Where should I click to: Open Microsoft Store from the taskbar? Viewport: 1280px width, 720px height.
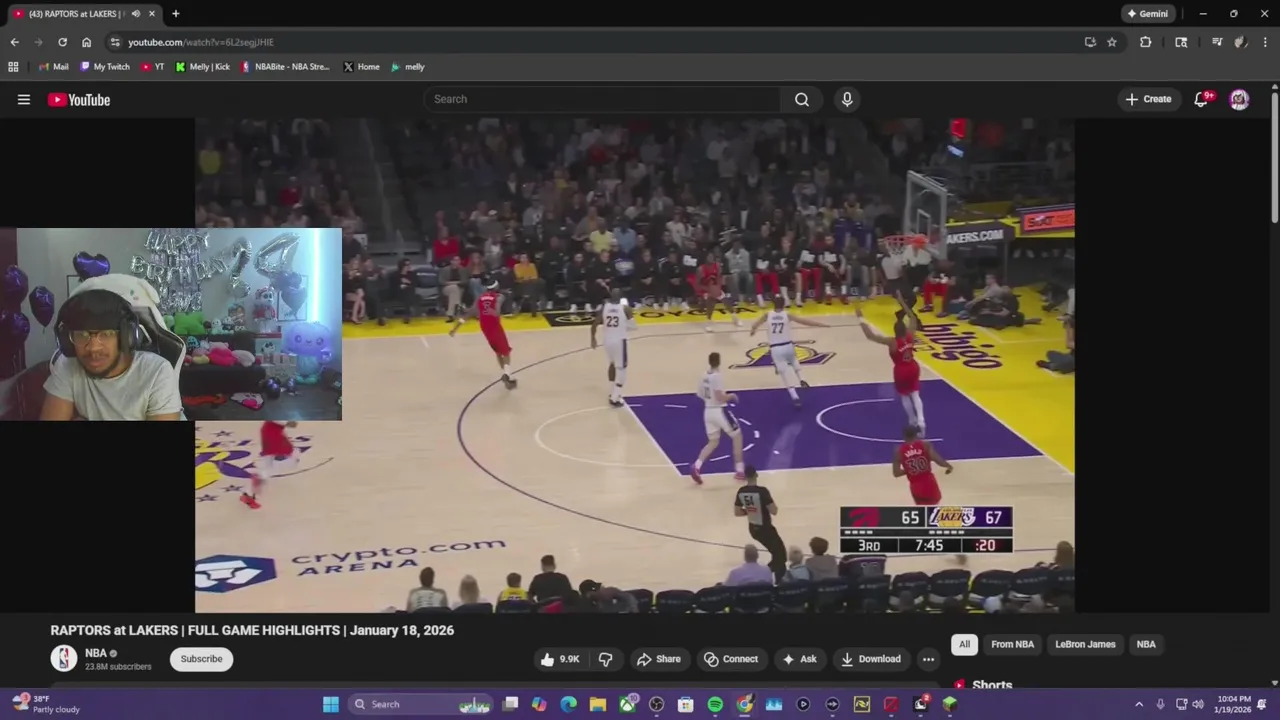click(x=686, y=704)
